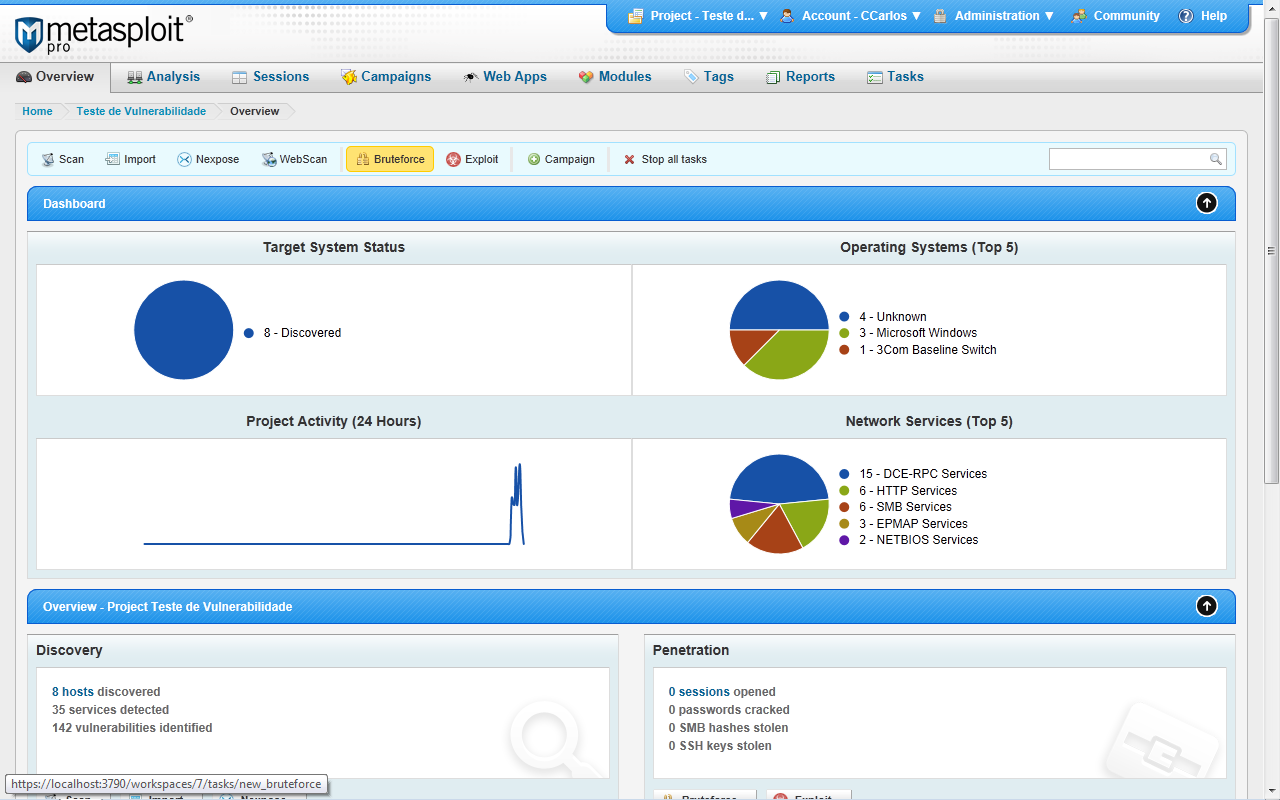Image resolution: width=1280 pixels, height=800 pixels.
Task: Click the Metasploit Pro logo
Action: tap(103, 33)
